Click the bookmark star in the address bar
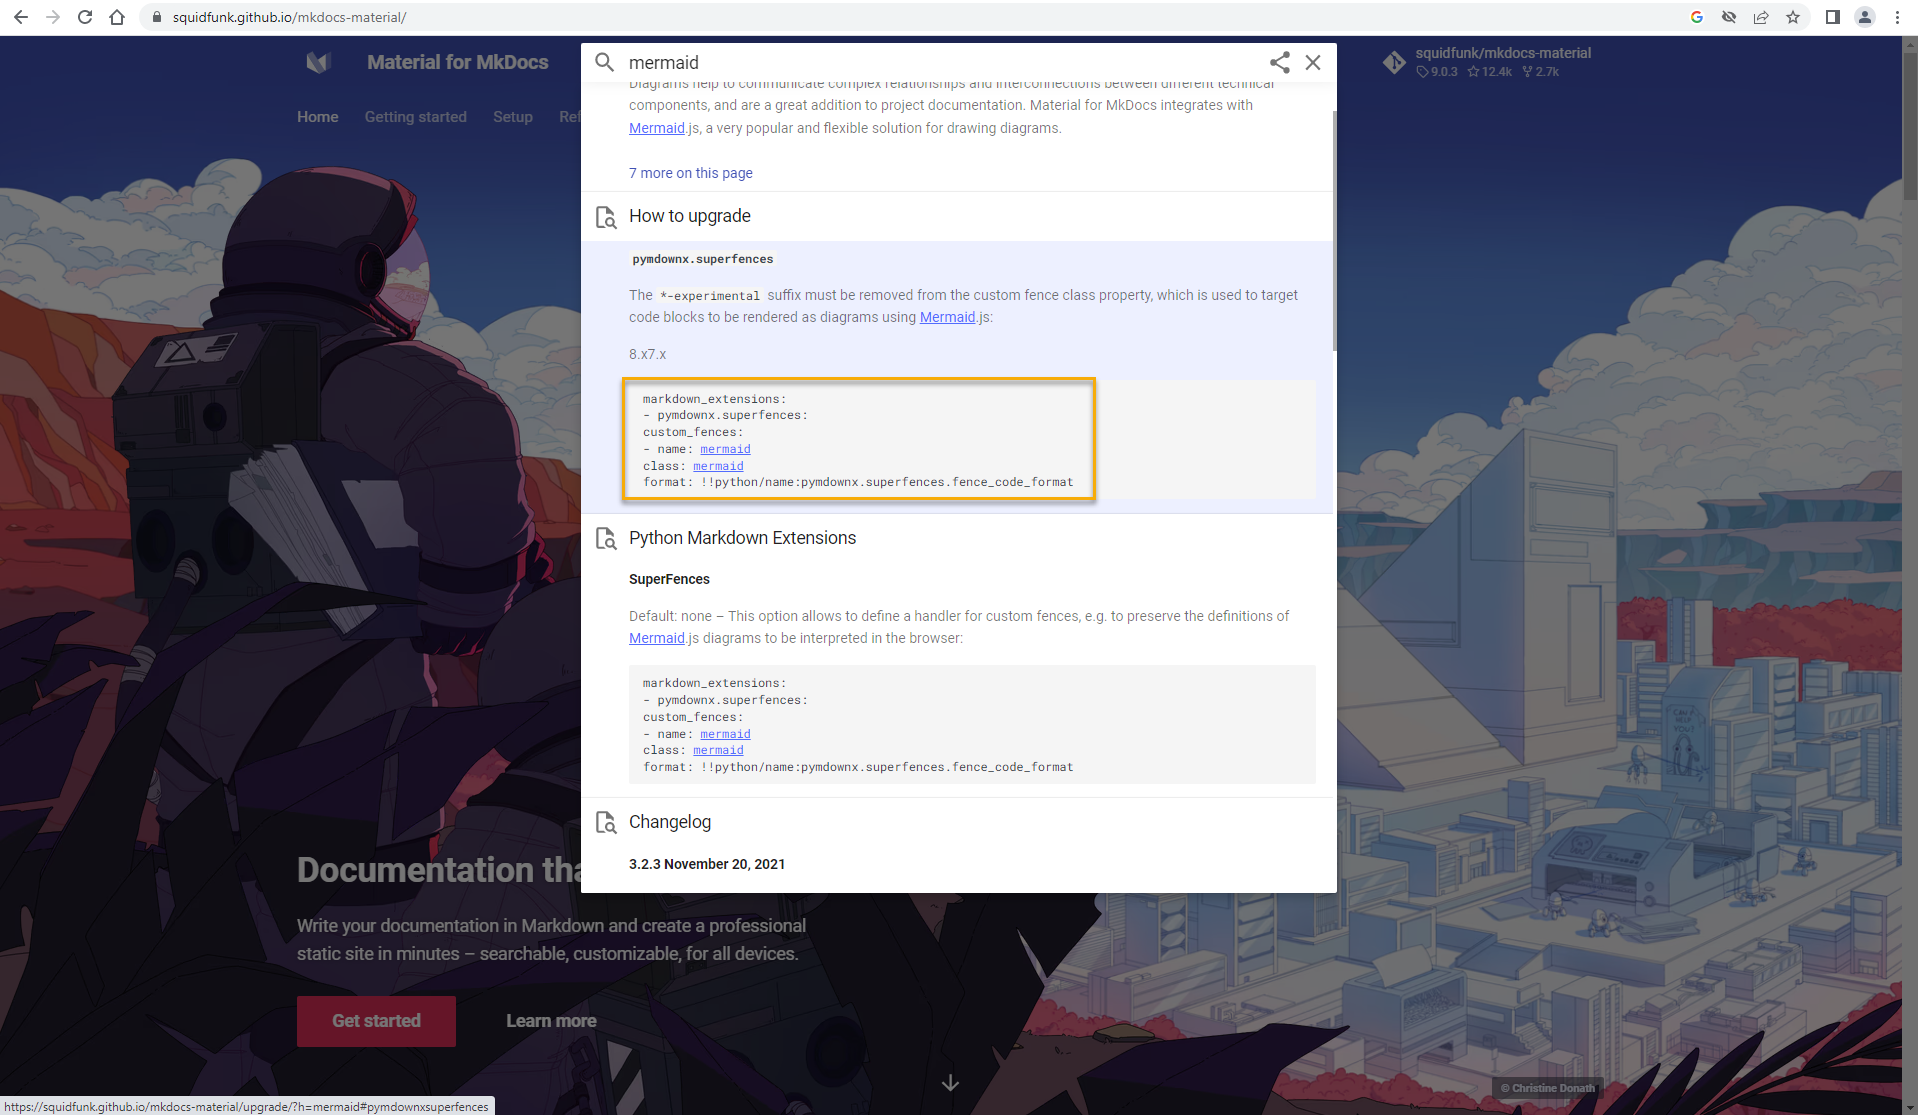The height and width of the screenshot is (1115, 1918). pos(1793,17)
